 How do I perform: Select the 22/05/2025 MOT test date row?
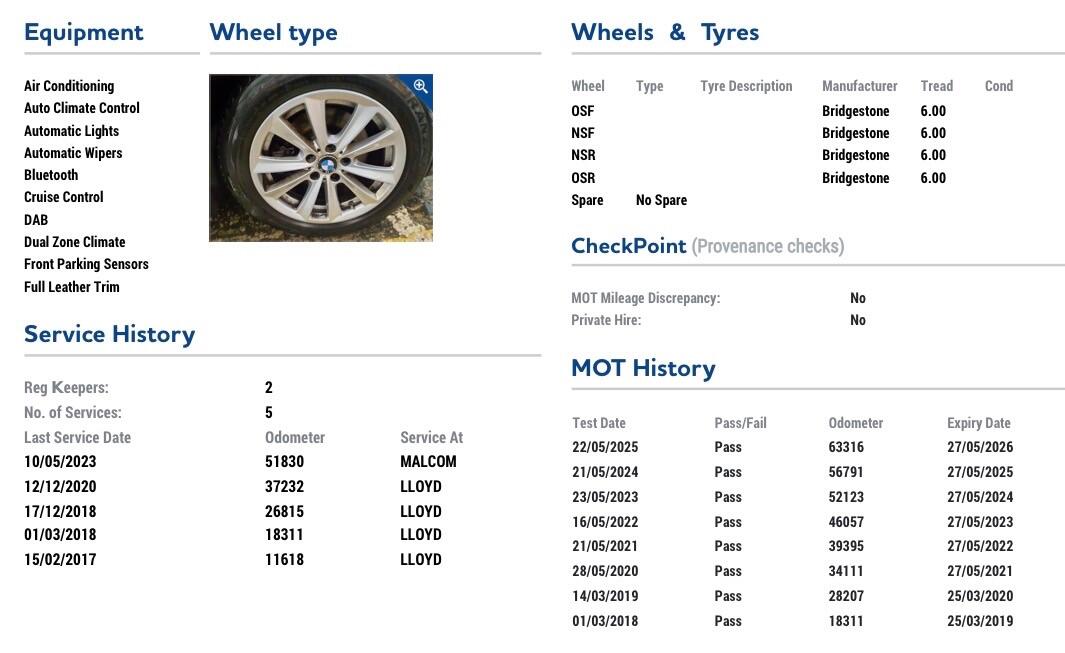(605, 447)
